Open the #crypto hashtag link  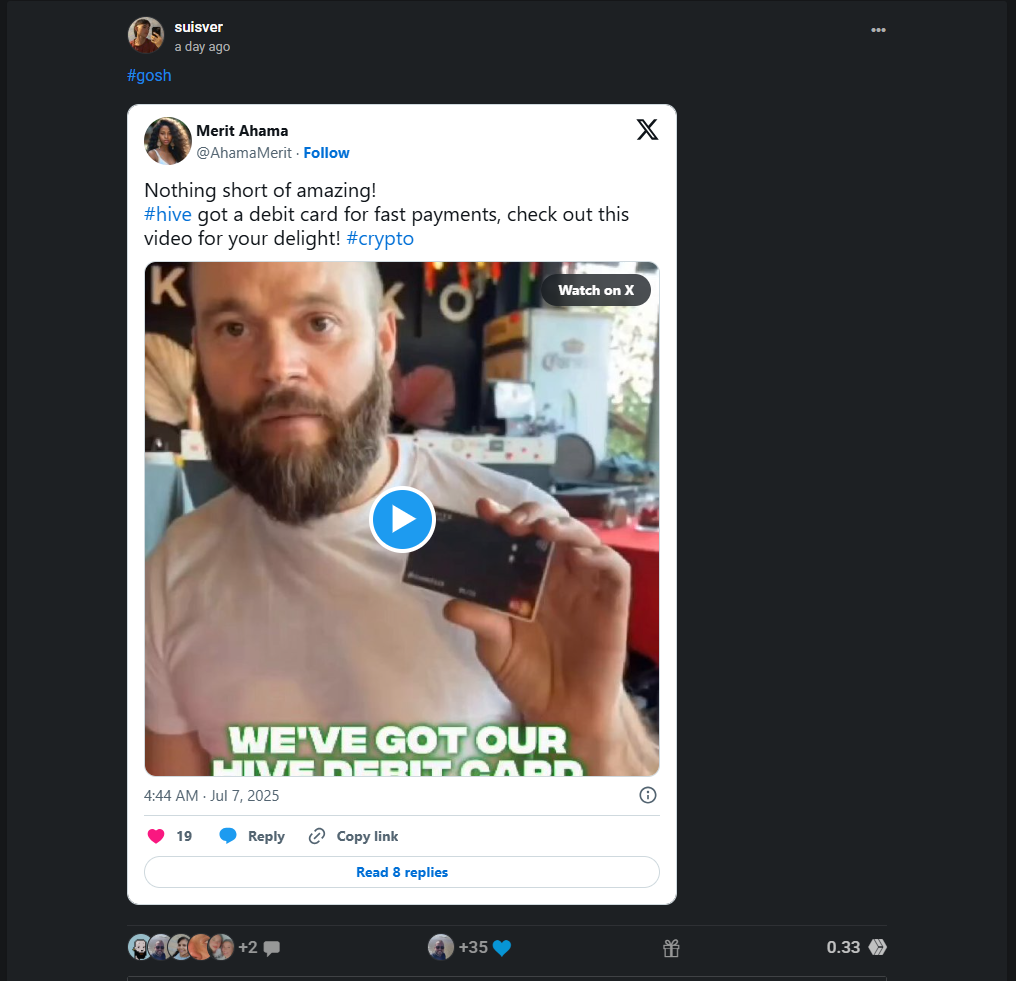380,238
